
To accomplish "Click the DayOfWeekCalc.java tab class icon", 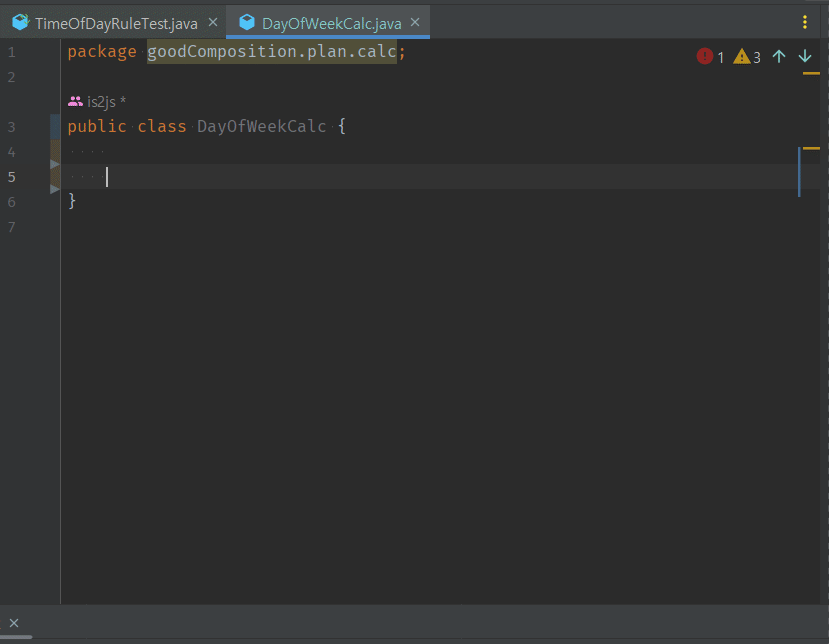I will point(246,22).
